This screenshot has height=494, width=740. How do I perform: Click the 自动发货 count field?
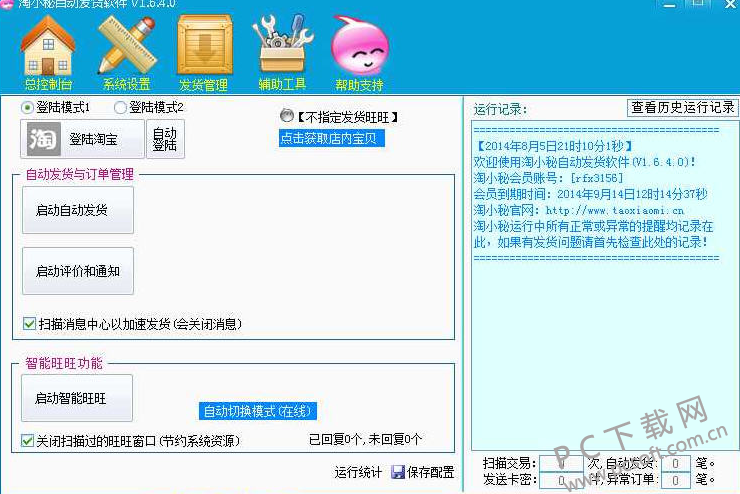[676, 464]
